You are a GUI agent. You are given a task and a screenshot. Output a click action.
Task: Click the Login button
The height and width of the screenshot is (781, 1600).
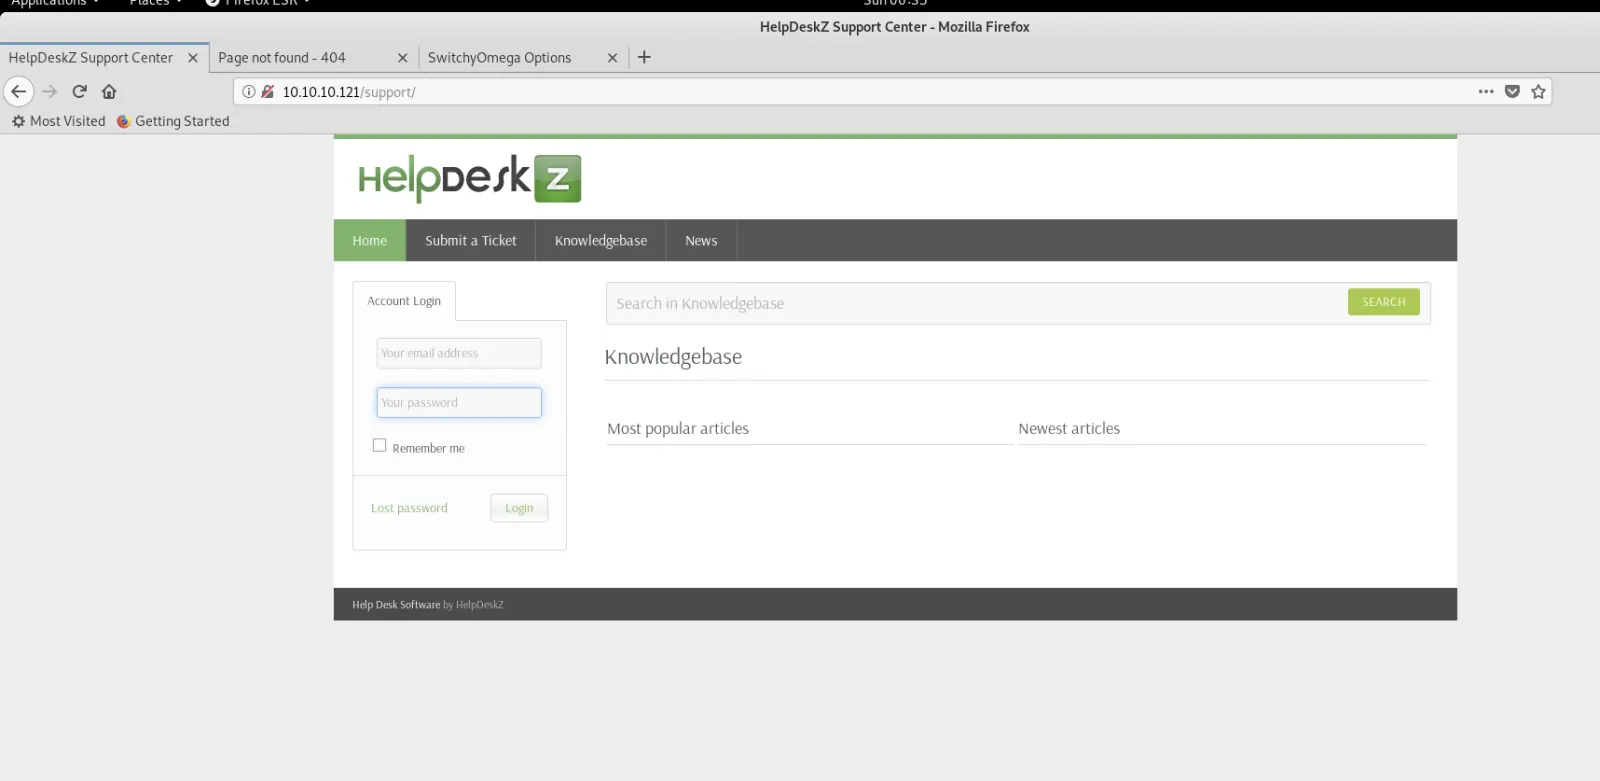(x=519, y=508)
